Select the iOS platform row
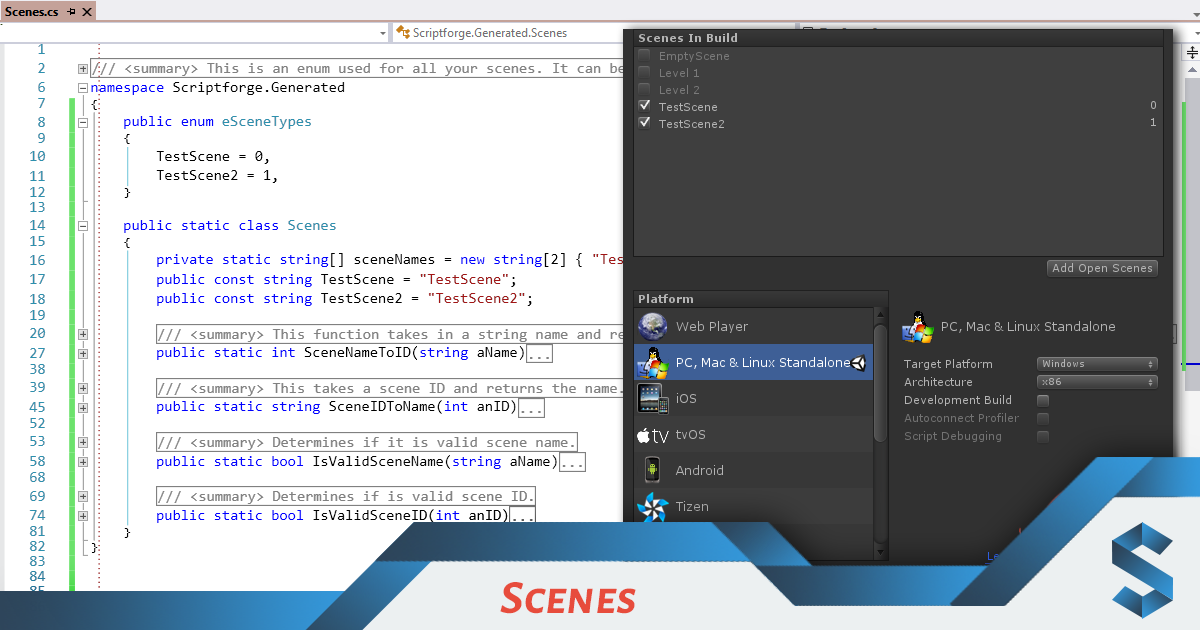Viewport: 1200px width, 630px height. pyautogui.click(x=753, y=398)
